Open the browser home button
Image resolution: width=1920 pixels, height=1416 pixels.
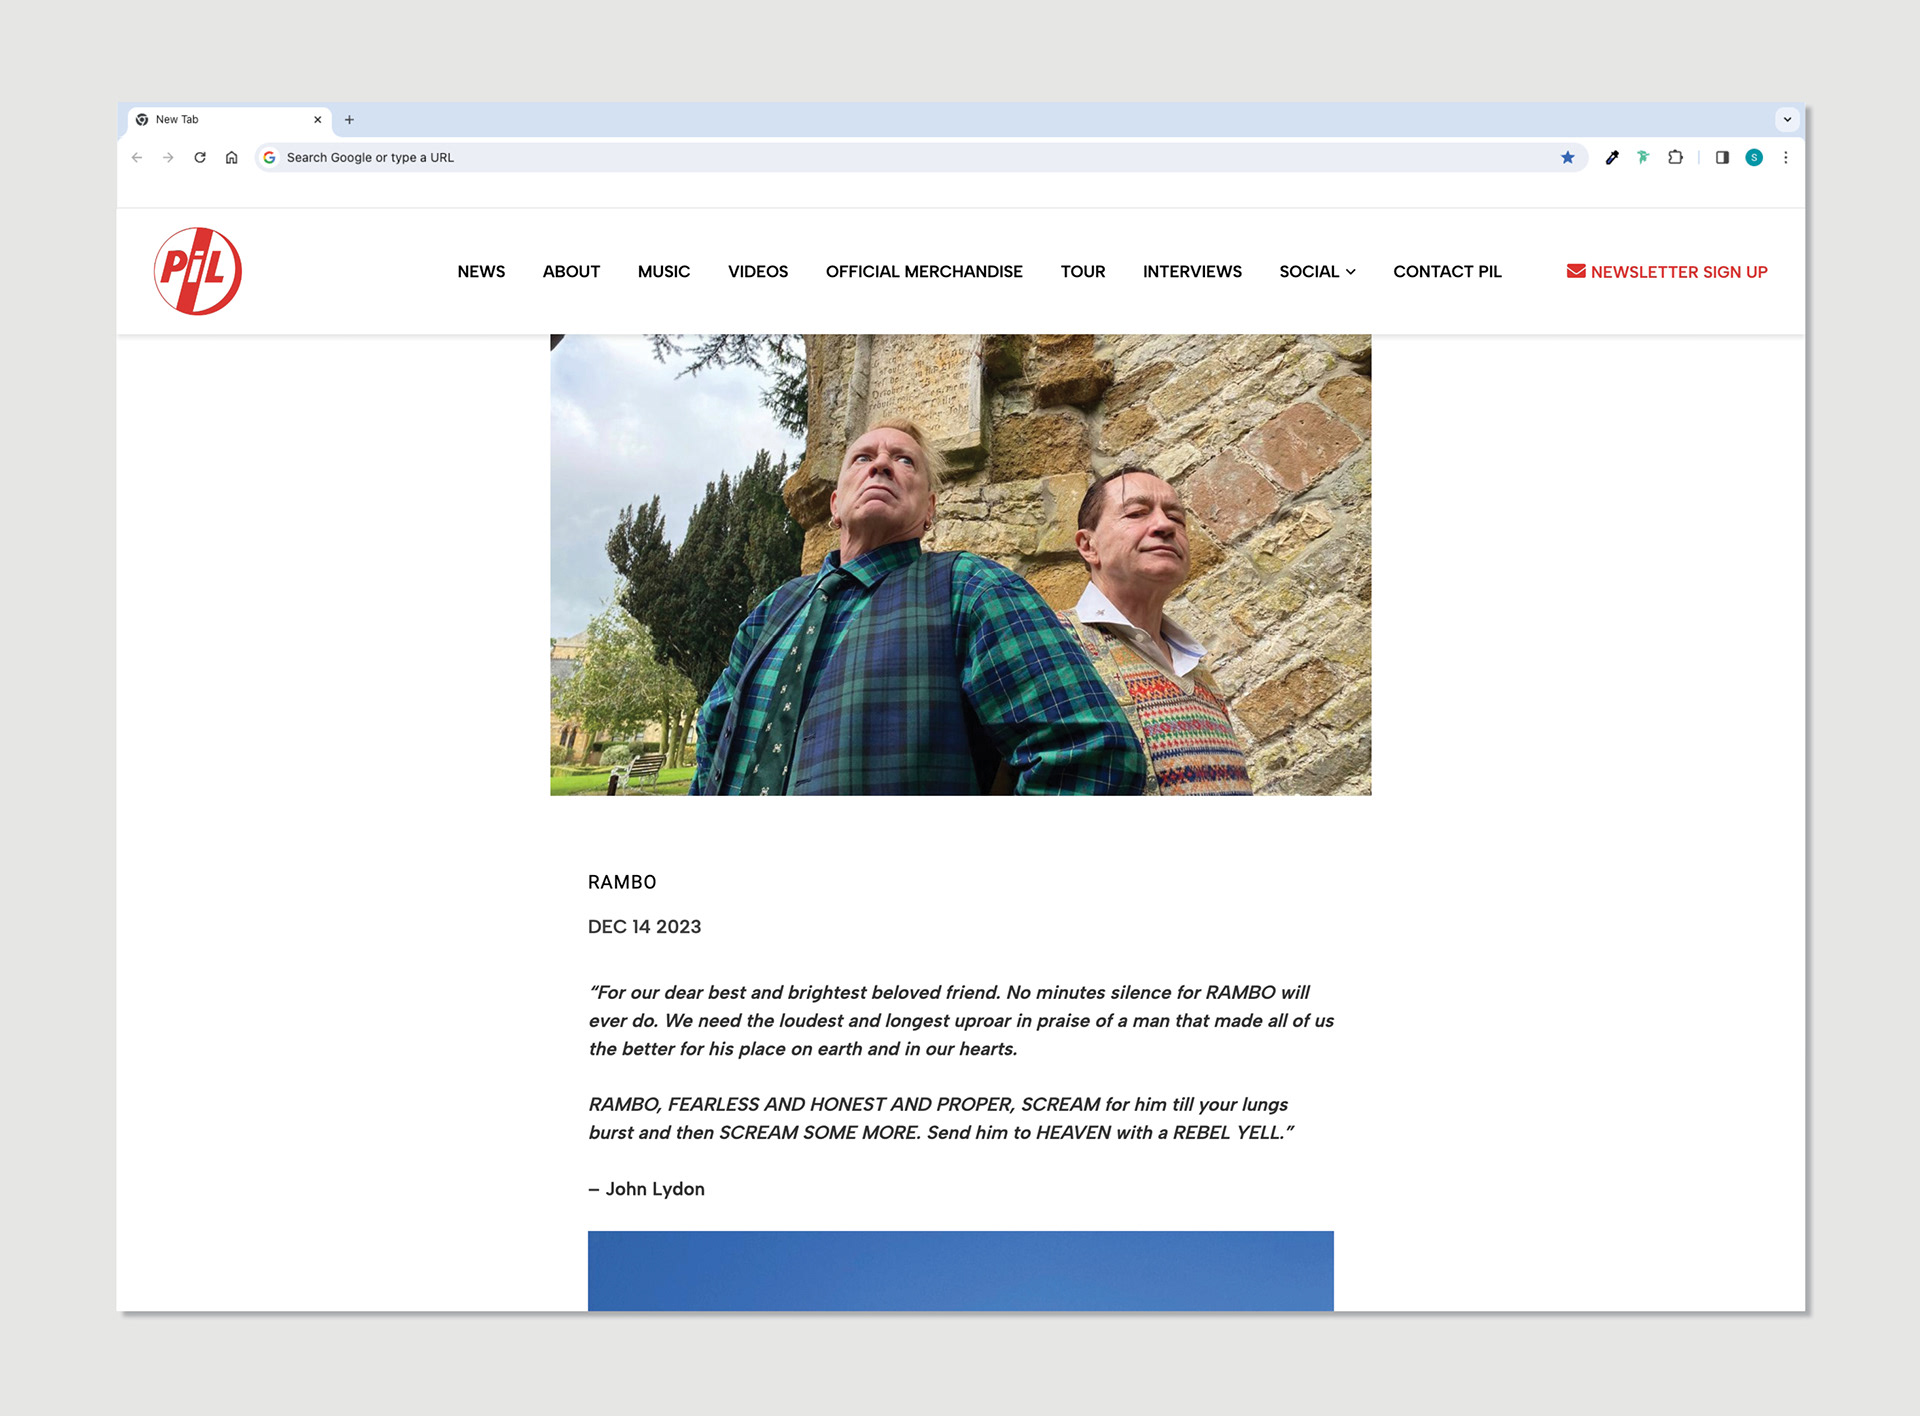coord(231,157)
